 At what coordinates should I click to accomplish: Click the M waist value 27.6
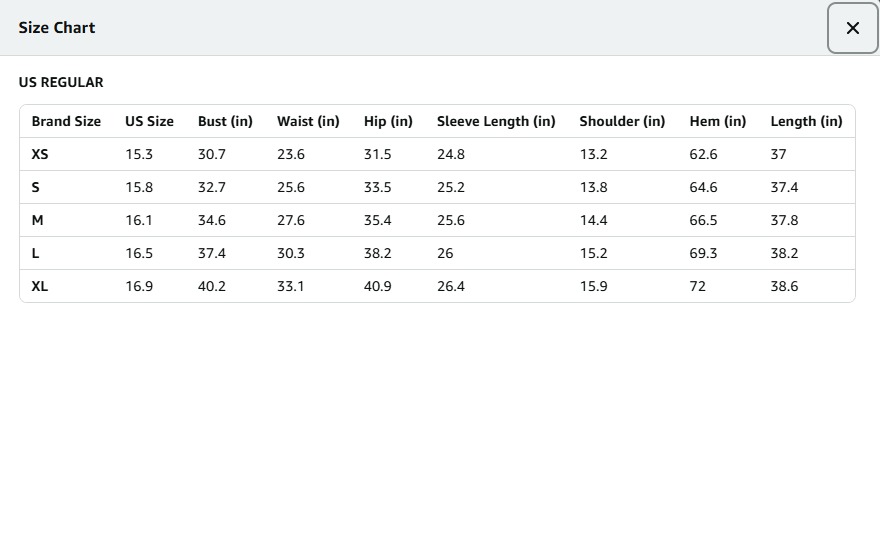pyautogui.click(x=291, y=220)
